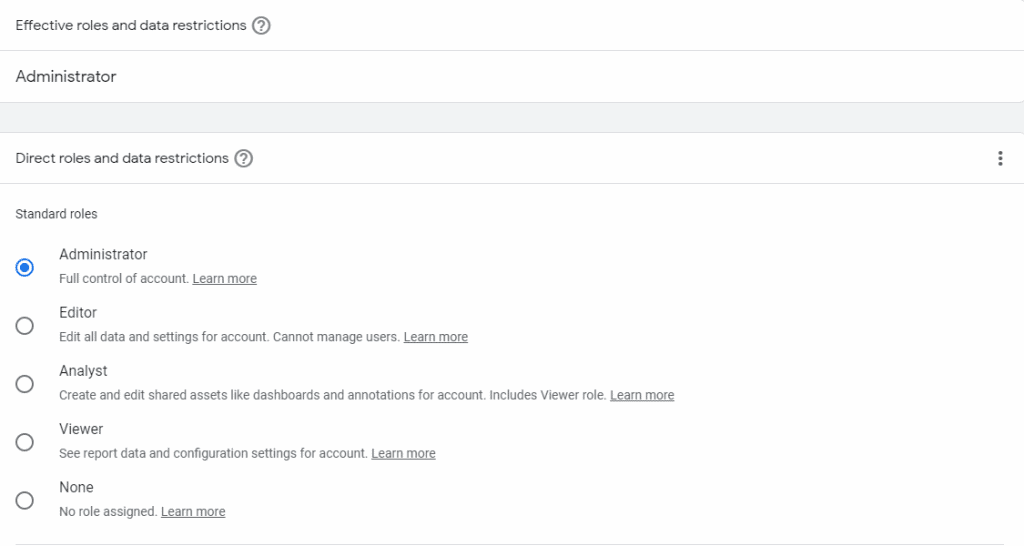Set role to None radio button
The image size is (1024, 546).
pos(25,501)
